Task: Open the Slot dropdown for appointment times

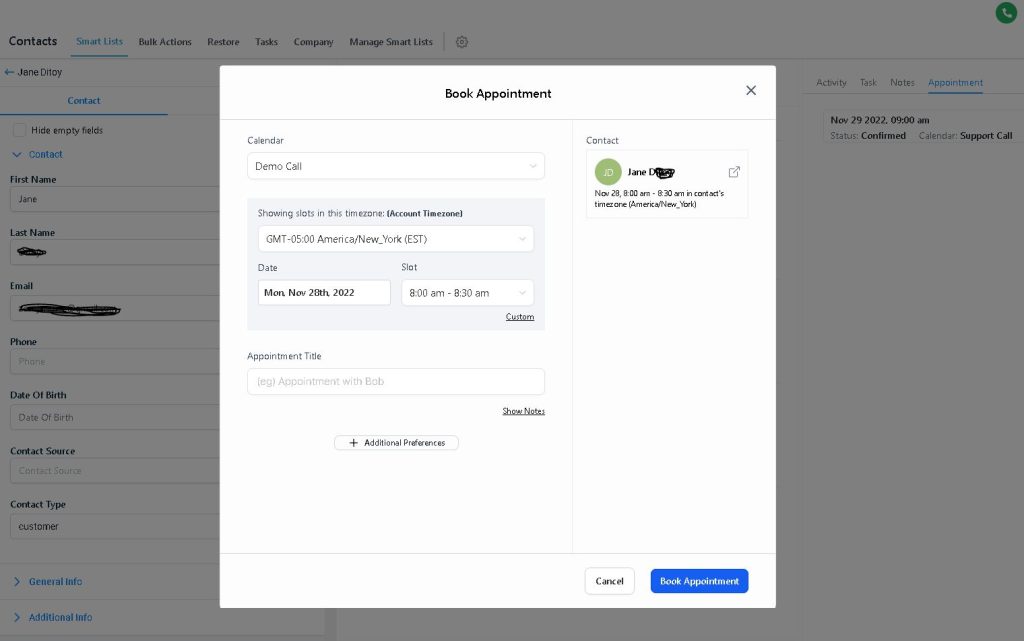Action: coord(468,293)
